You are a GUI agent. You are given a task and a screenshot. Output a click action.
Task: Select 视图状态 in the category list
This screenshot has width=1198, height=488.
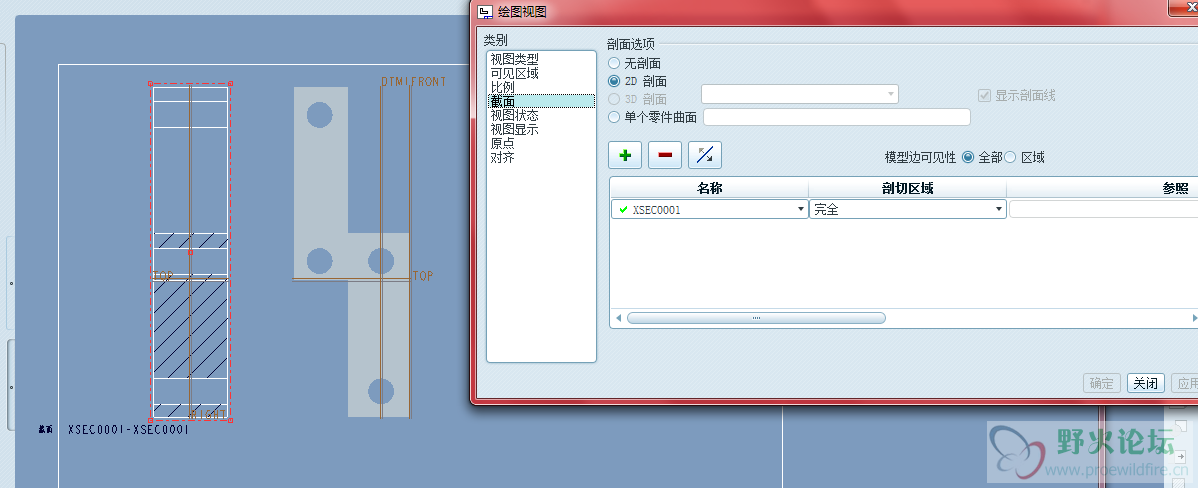514,115
